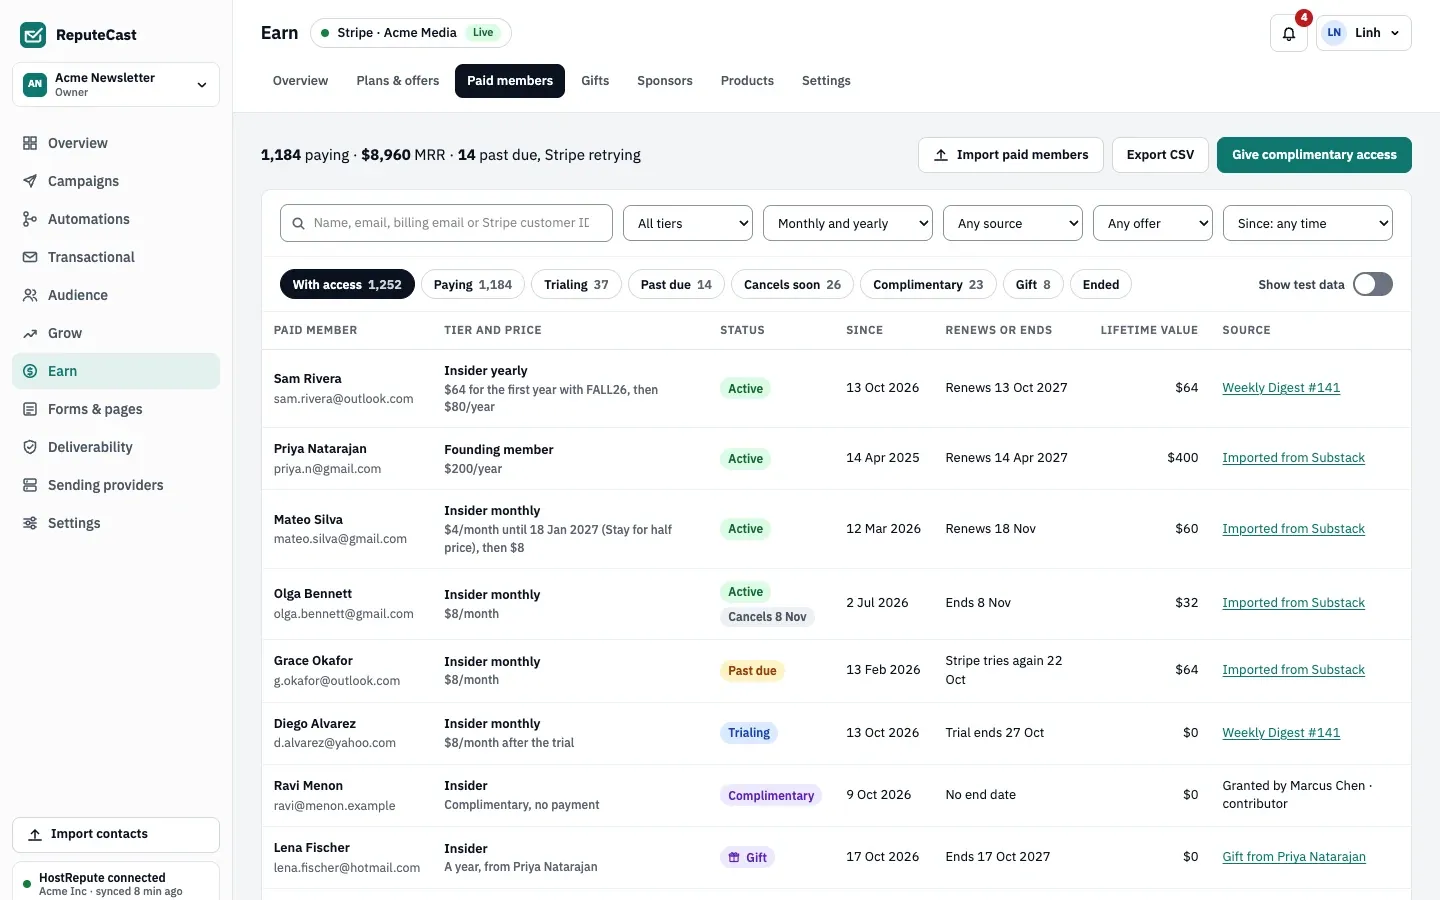Toggle the Show test data switch
The image size is (1440, 900).
[x=1372, y=285]
